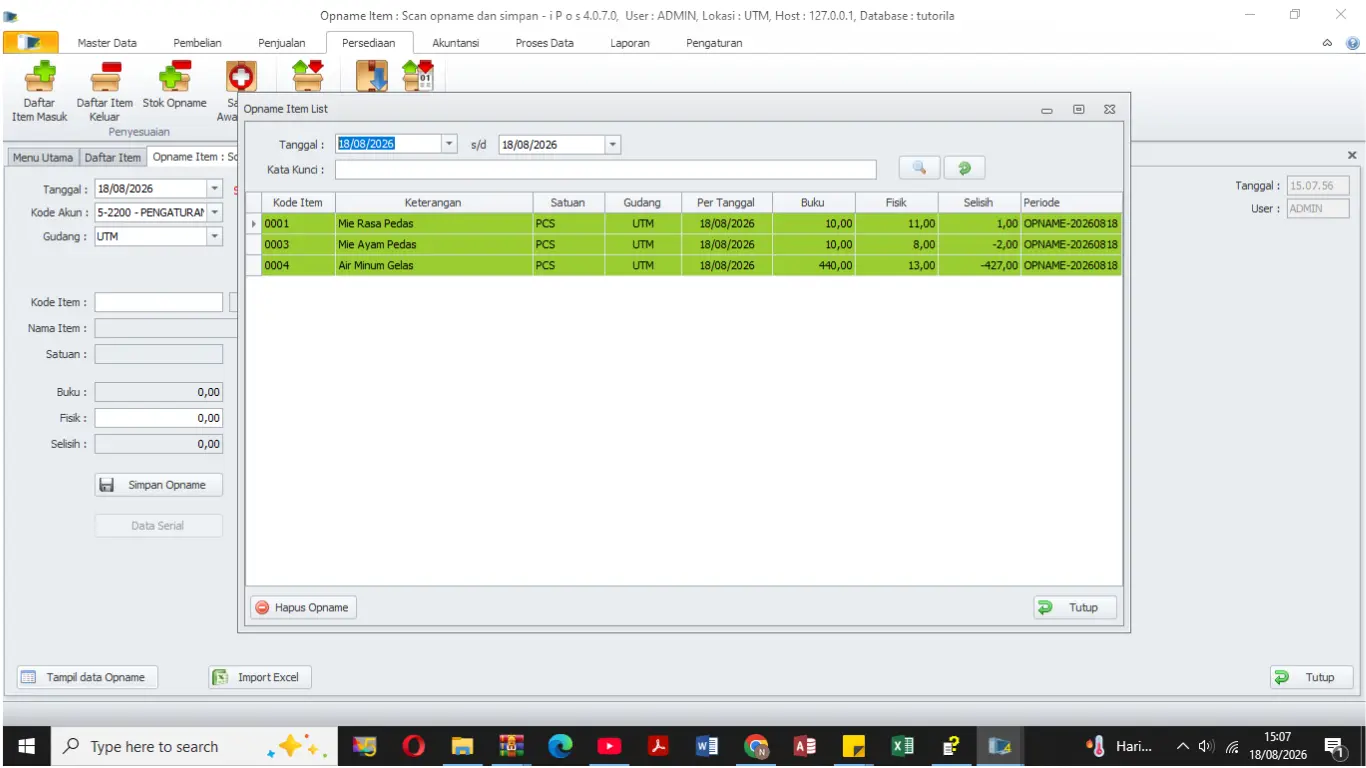This screenshot has width=1366, height=768.
Task: Click the Selisih column header
Action: click(x=979, y=202)
